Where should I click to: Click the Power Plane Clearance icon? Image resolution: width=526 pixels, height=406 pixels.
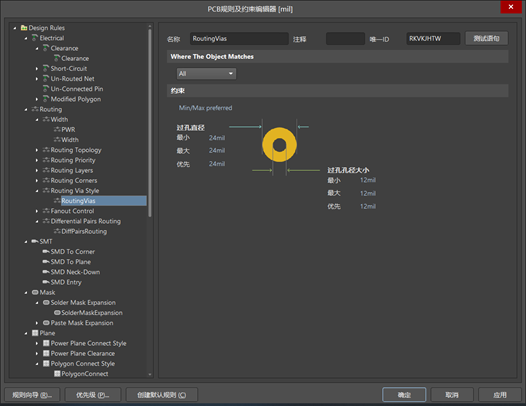[x=46, y=353]
